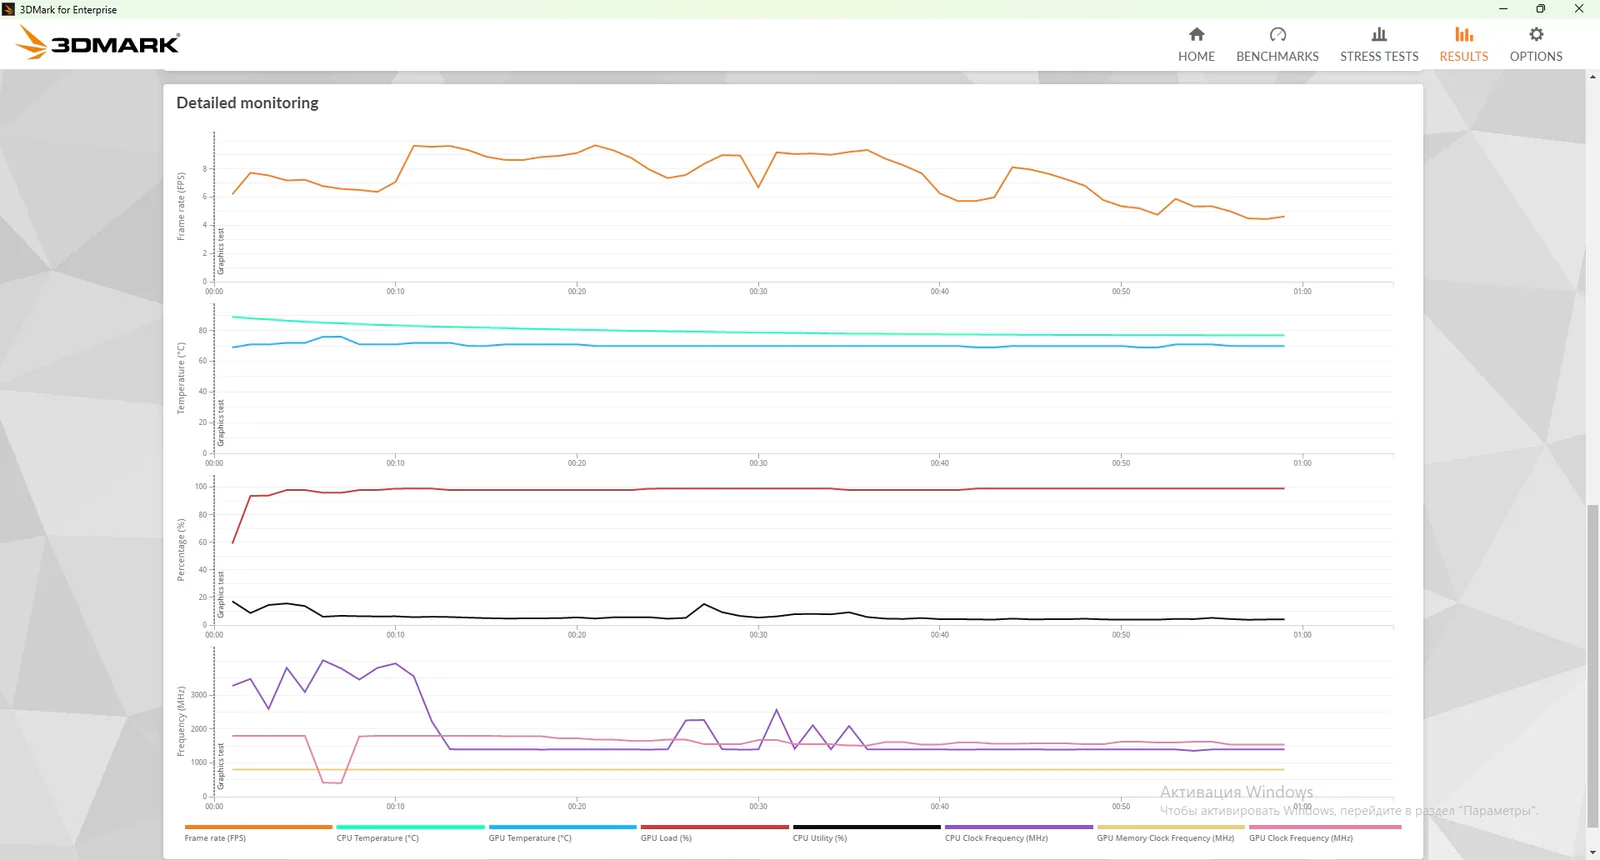Click the scrollbar down arrow
The height and width of the screenshot is (860, 1600).
[x=1592, y=852]
